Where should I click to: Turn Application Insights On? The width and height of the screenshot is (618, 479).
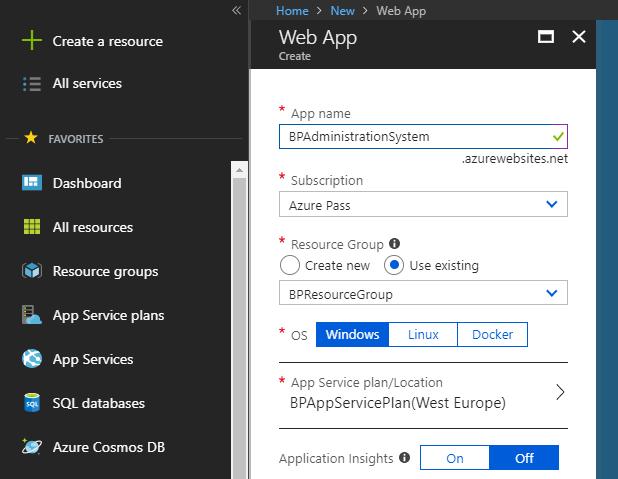pyautogui.click(x=455, y=458)
